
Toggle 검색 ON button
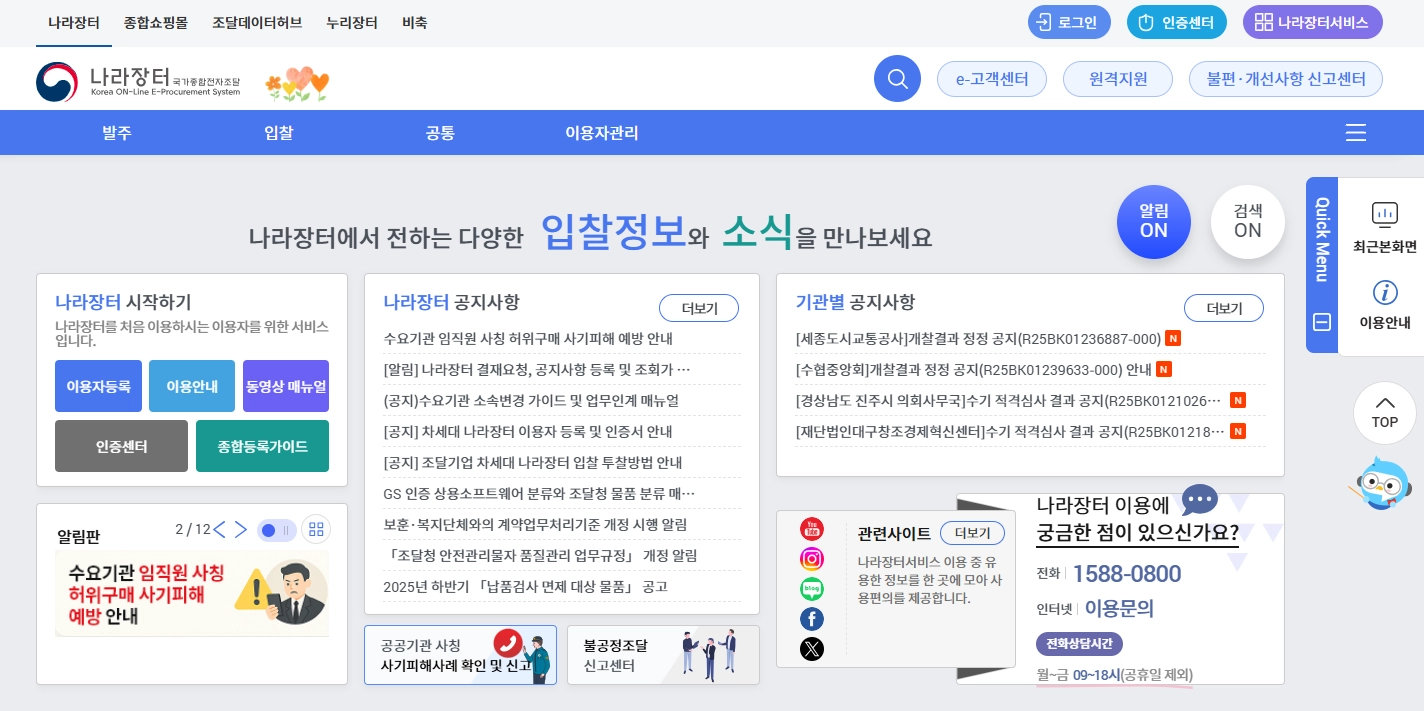(1248, 222)
